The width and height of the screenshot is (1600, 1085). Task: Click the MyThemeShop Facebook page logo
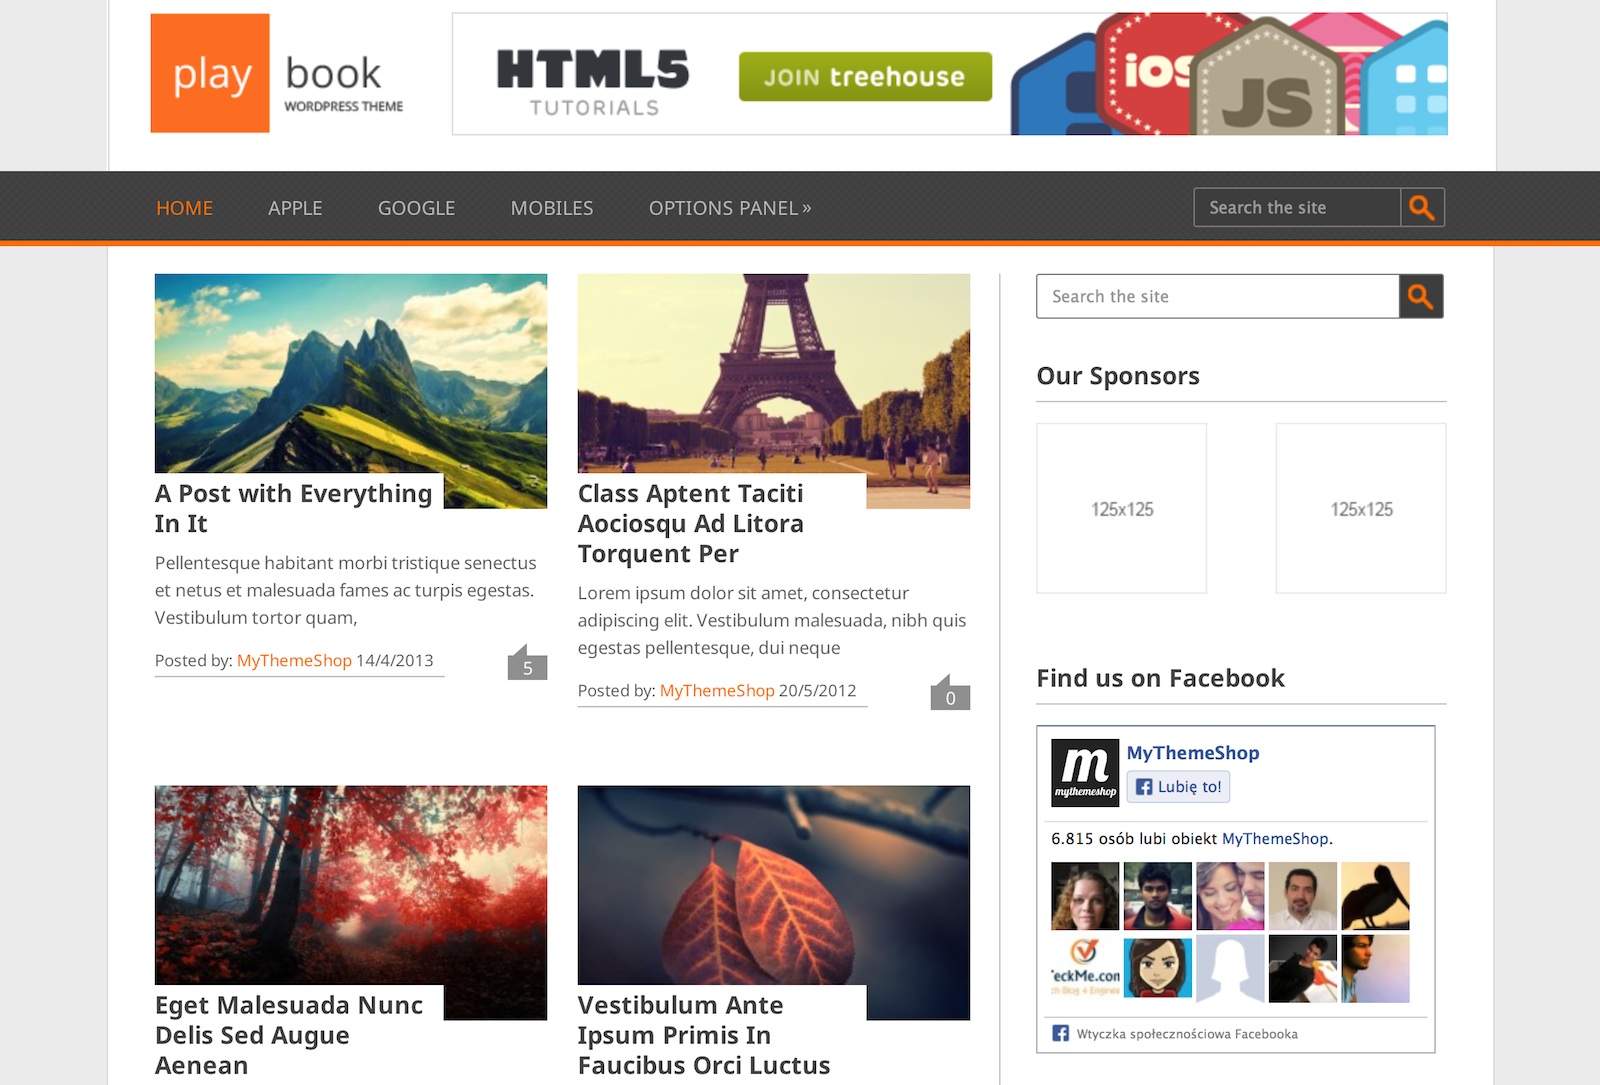click(x=1085, y=773)
